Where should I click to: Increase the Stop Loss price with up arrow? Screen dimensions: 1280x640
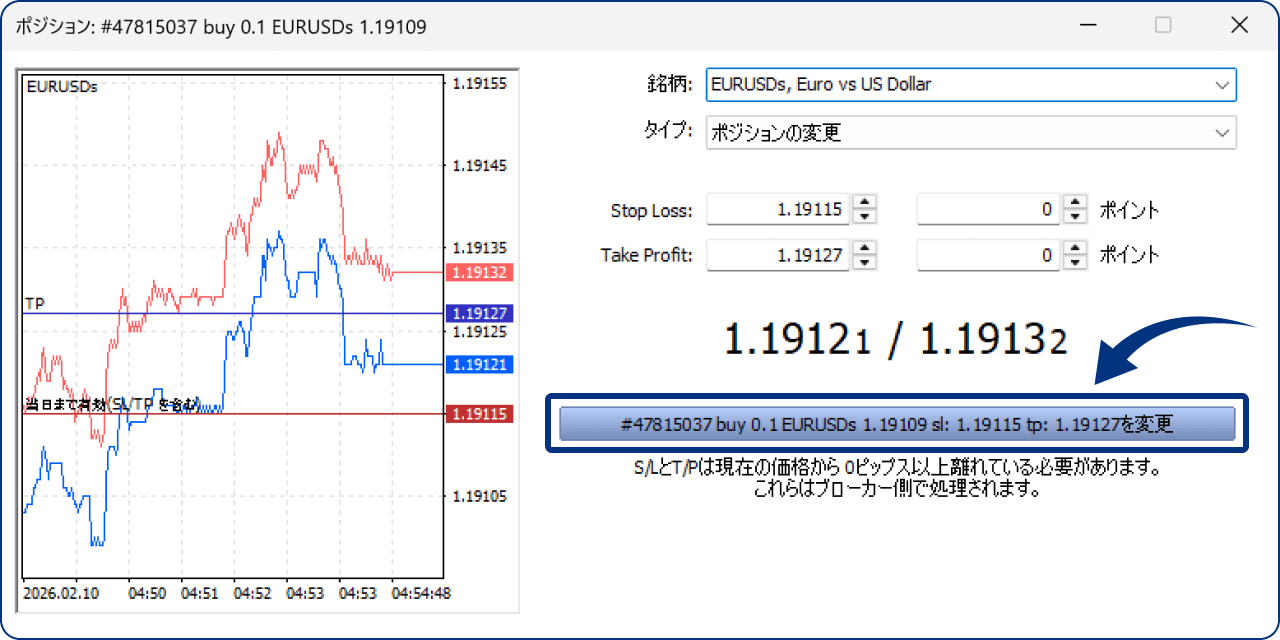tap(865, 203)
